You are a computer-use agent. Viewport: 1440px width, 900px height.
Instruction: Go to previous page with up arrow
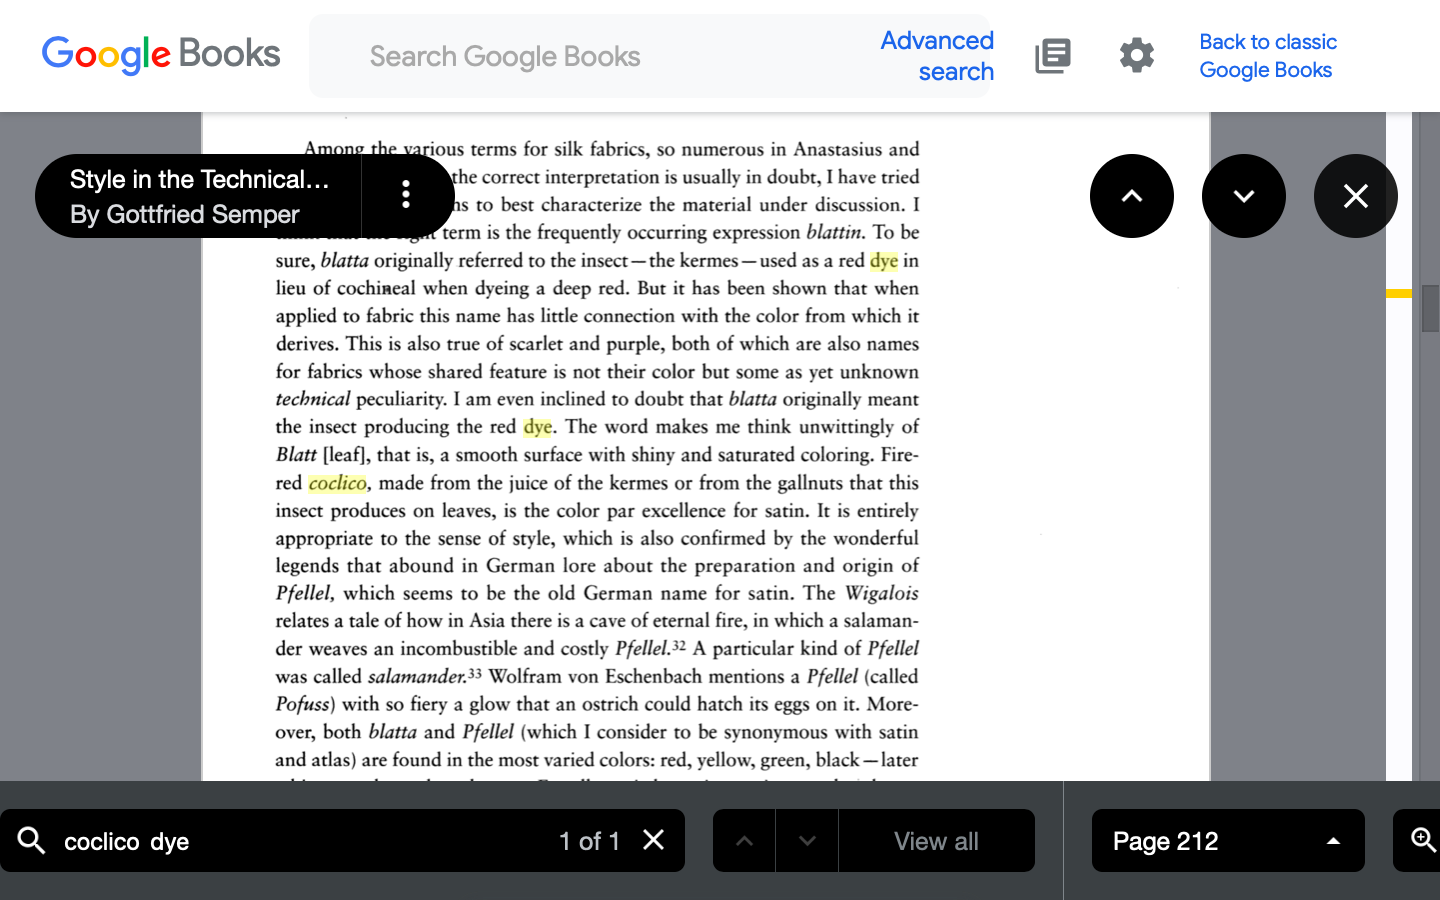(x=1131, y=196)
